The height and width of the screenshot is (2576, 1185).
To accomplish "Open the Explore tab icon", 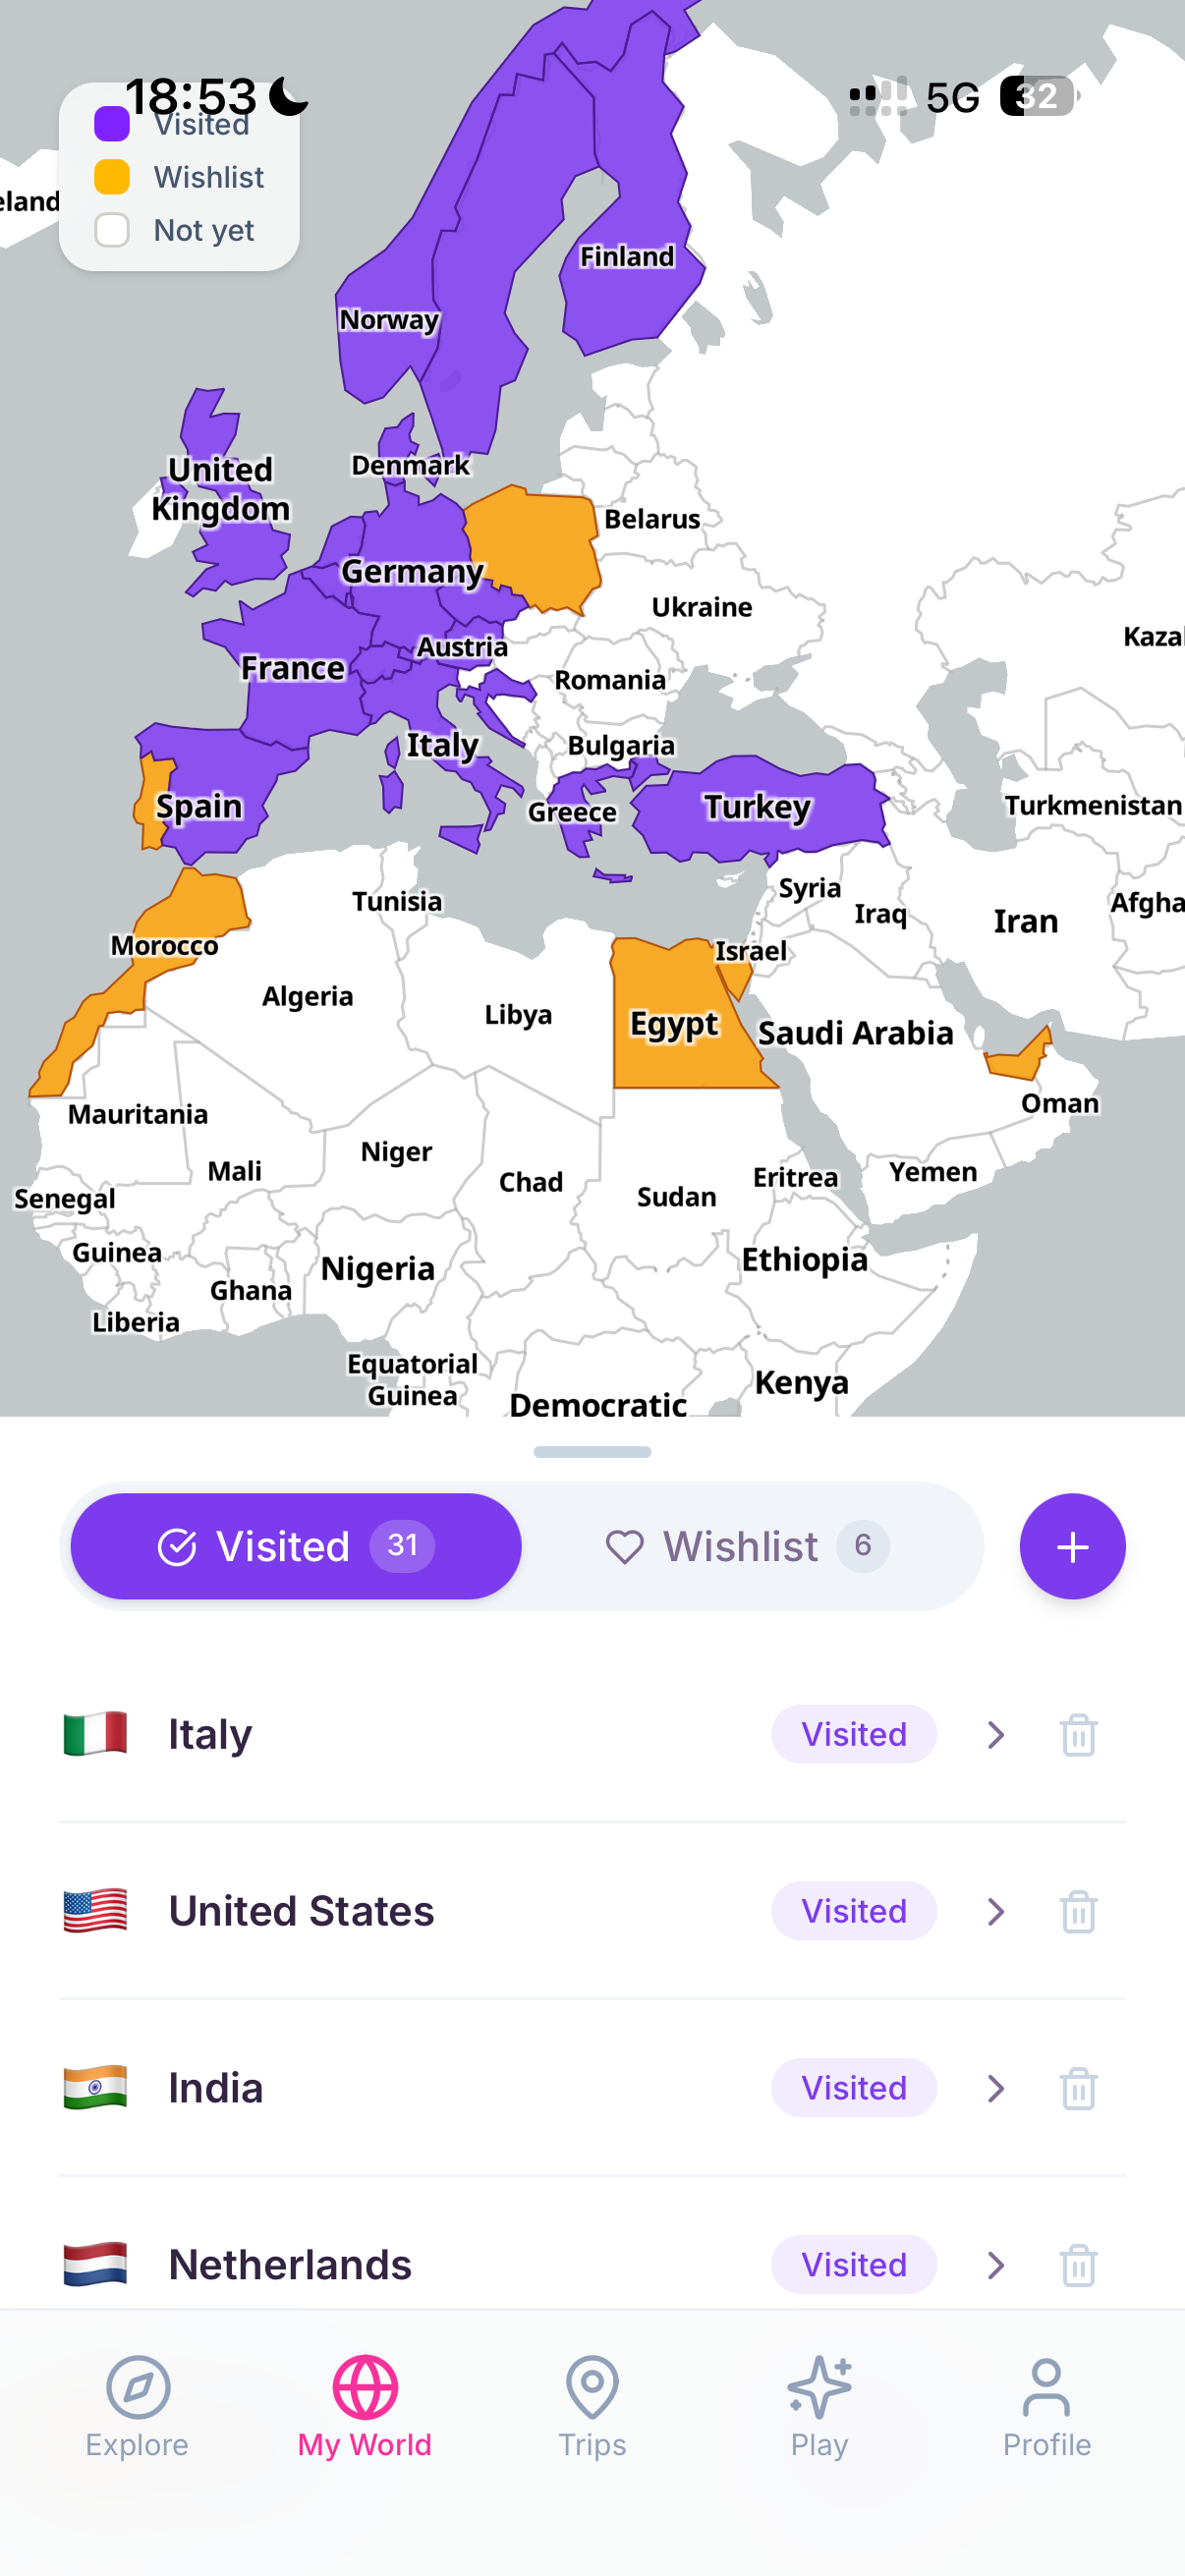I will 136,2393.
